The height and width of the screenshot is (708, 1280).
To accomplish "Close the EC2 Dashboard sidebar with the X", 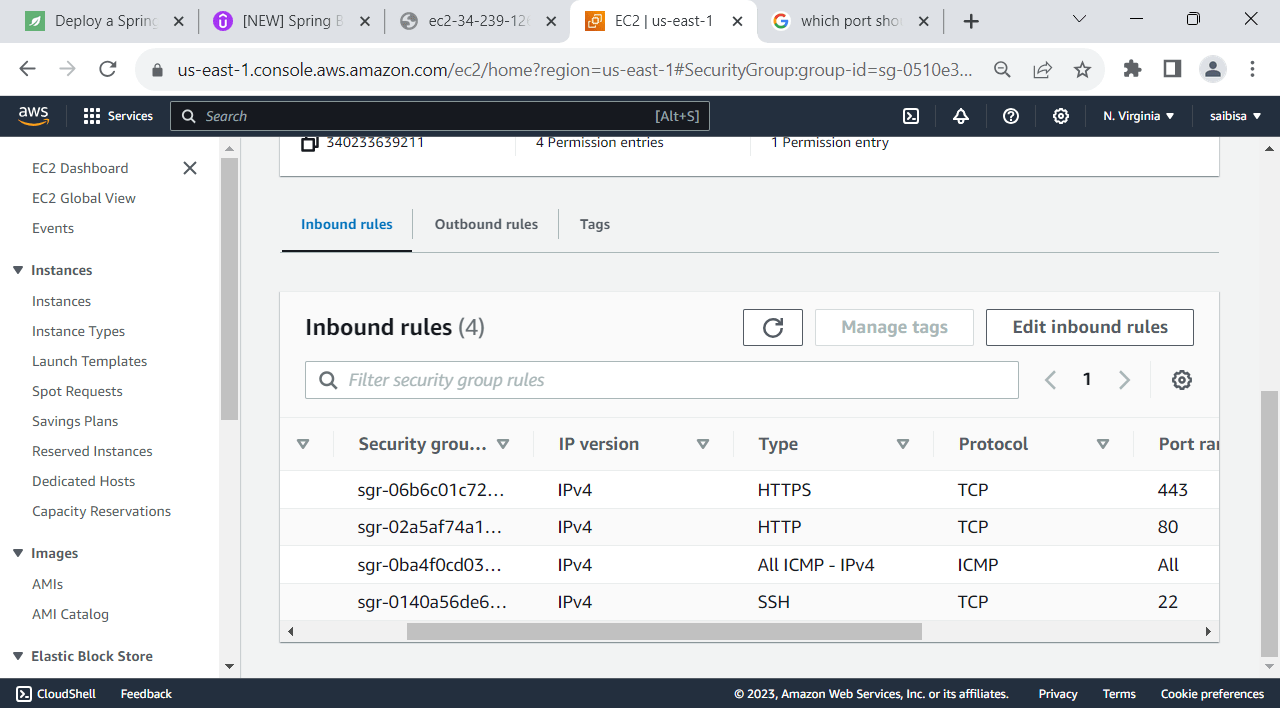I will 189,168.
